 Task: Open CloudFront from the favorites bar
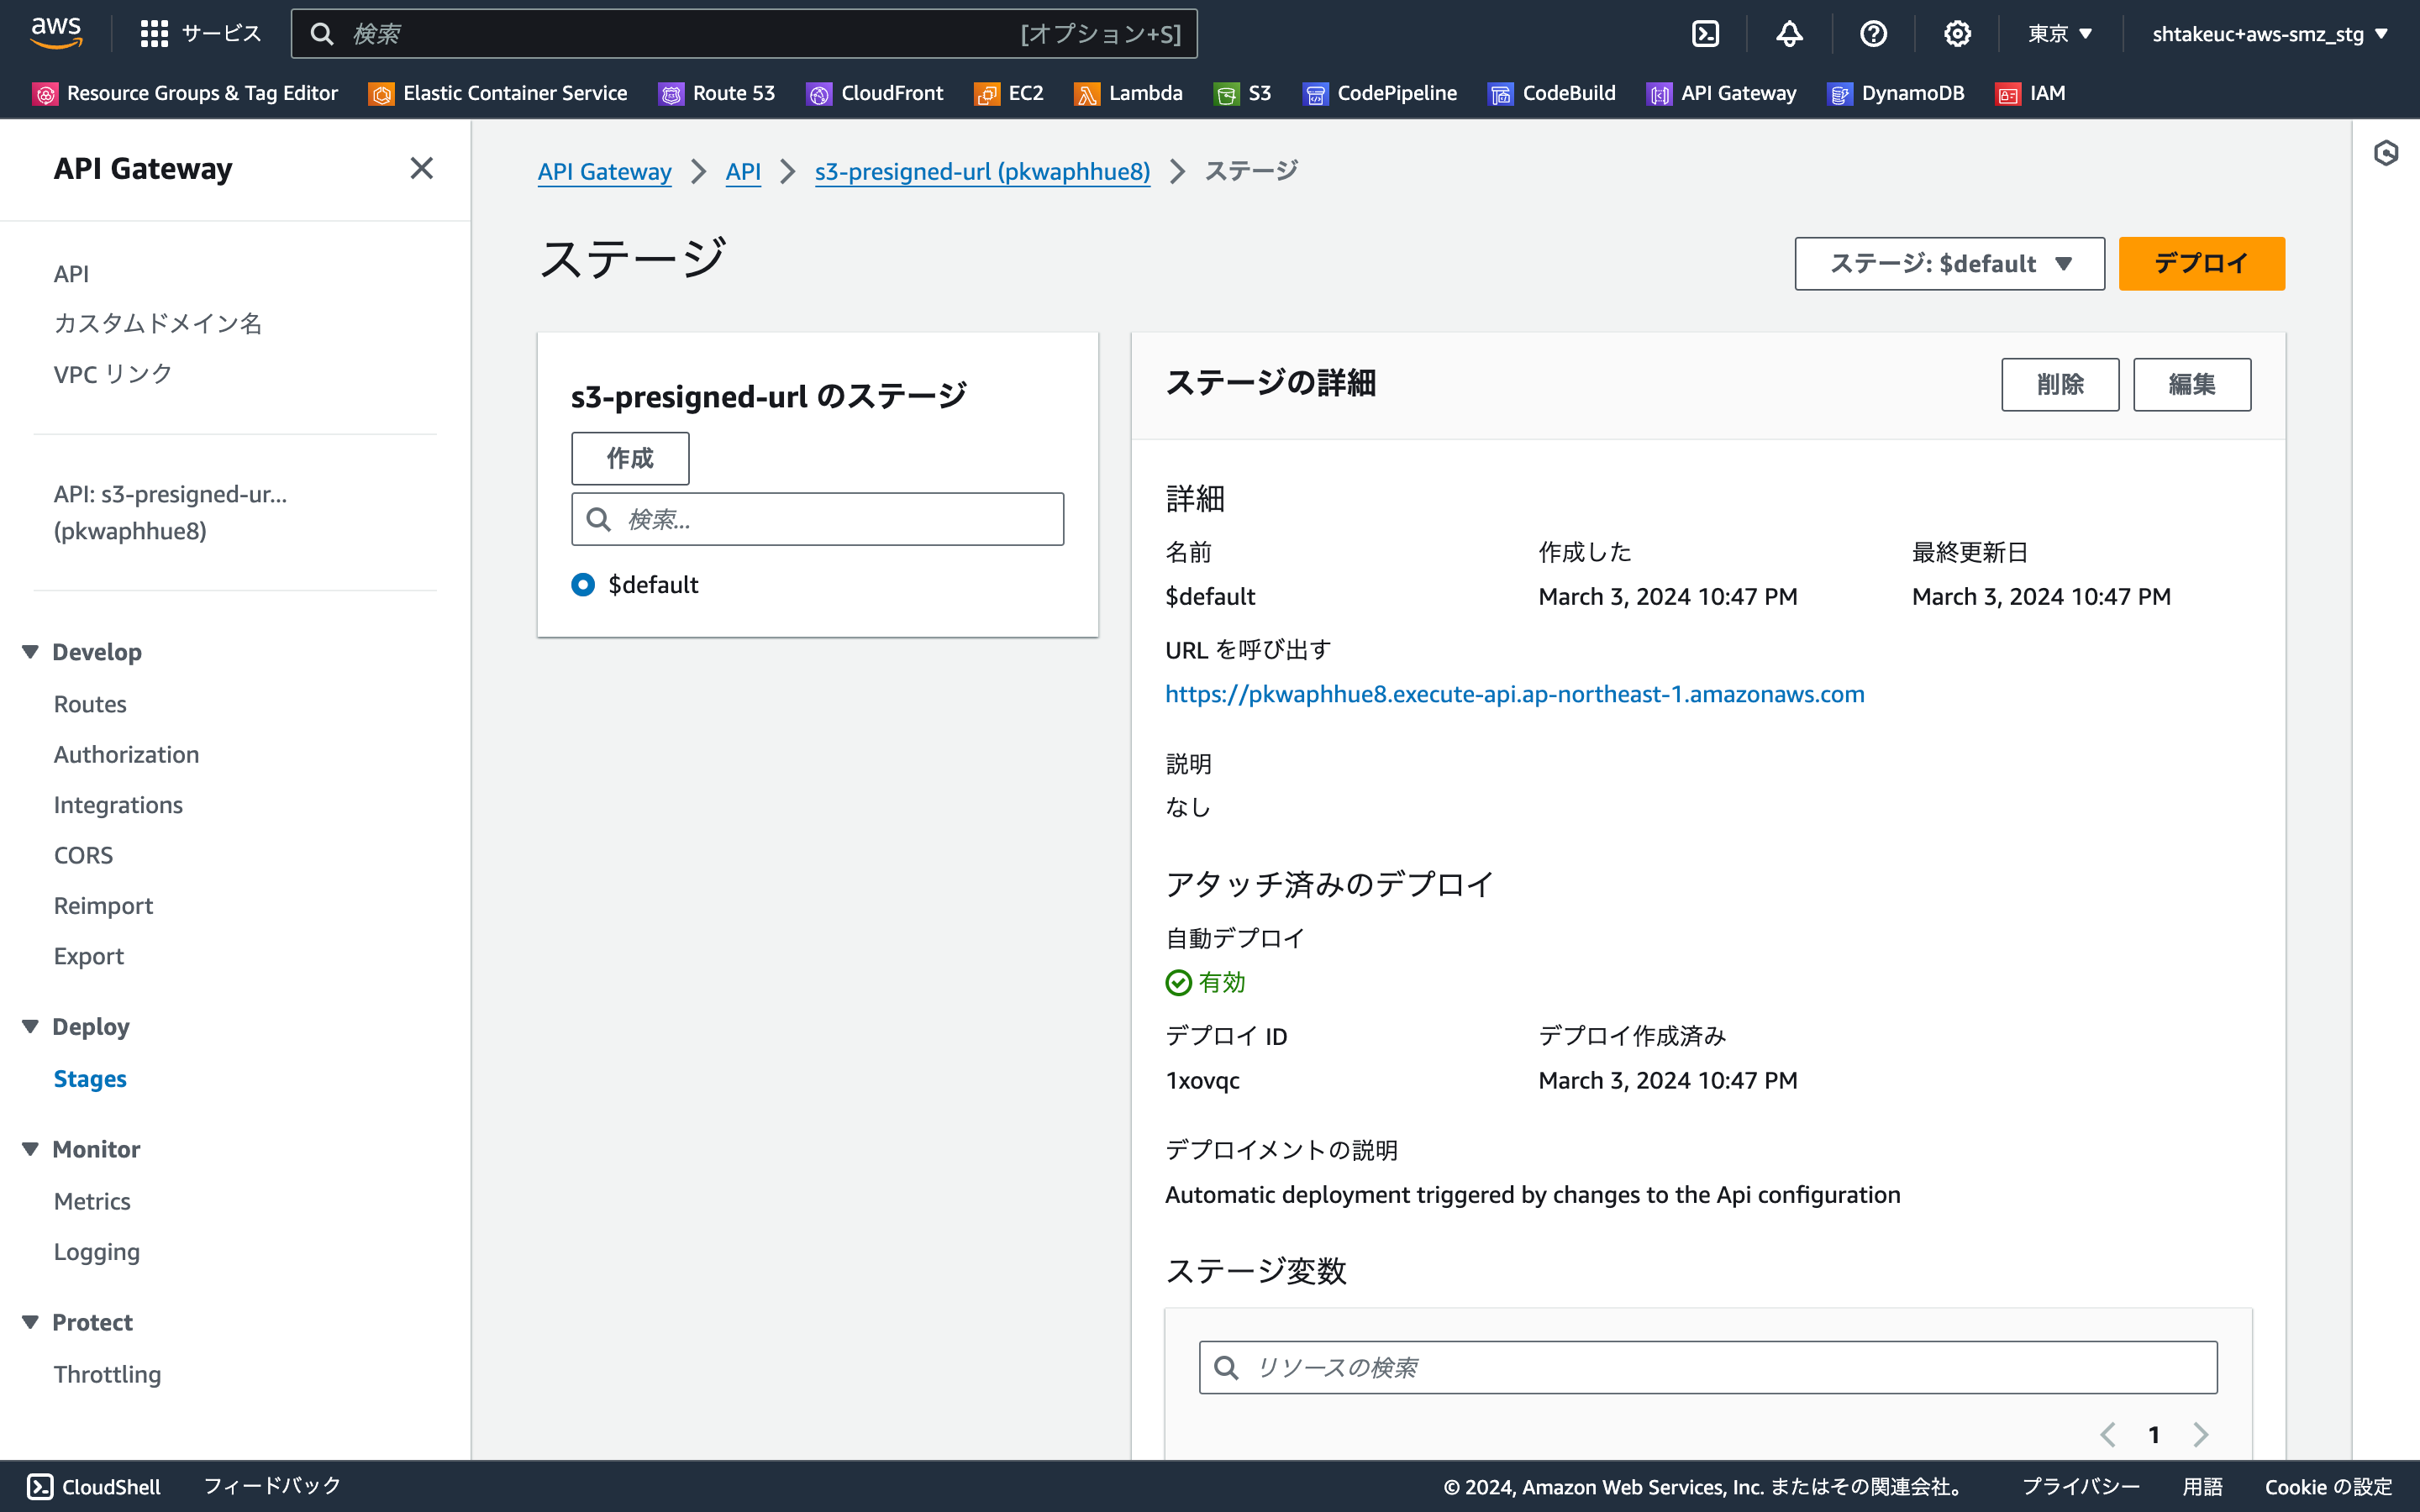pyautogui.click(x=875, y=93)
